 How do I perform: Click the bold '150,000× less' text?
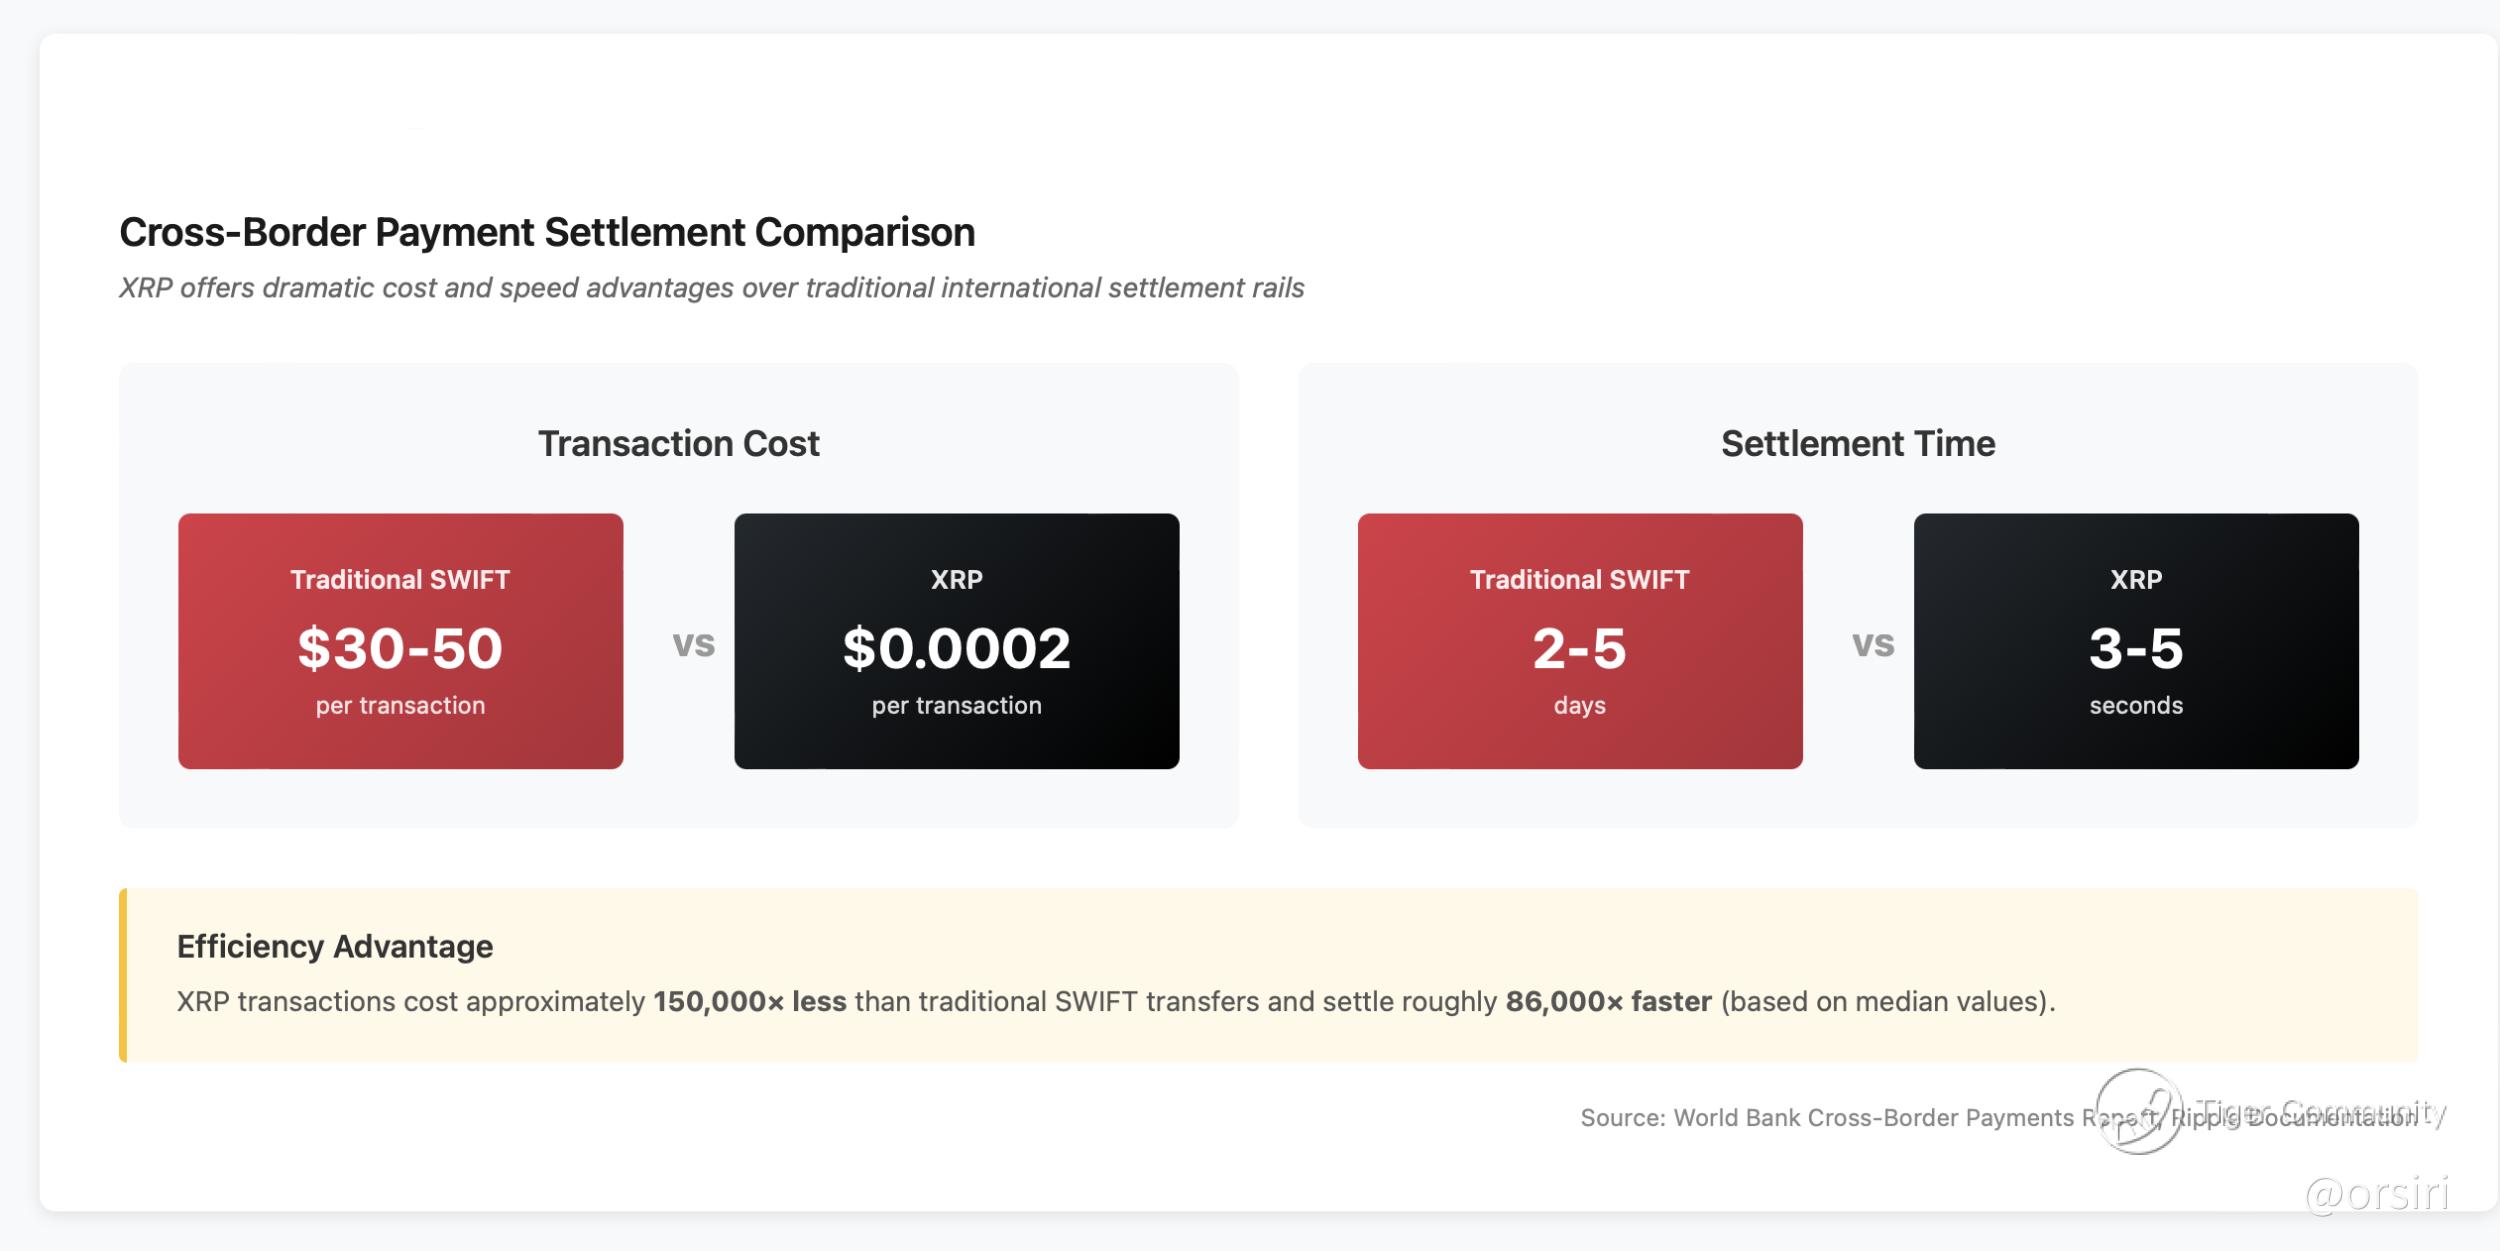[749, 1001]
